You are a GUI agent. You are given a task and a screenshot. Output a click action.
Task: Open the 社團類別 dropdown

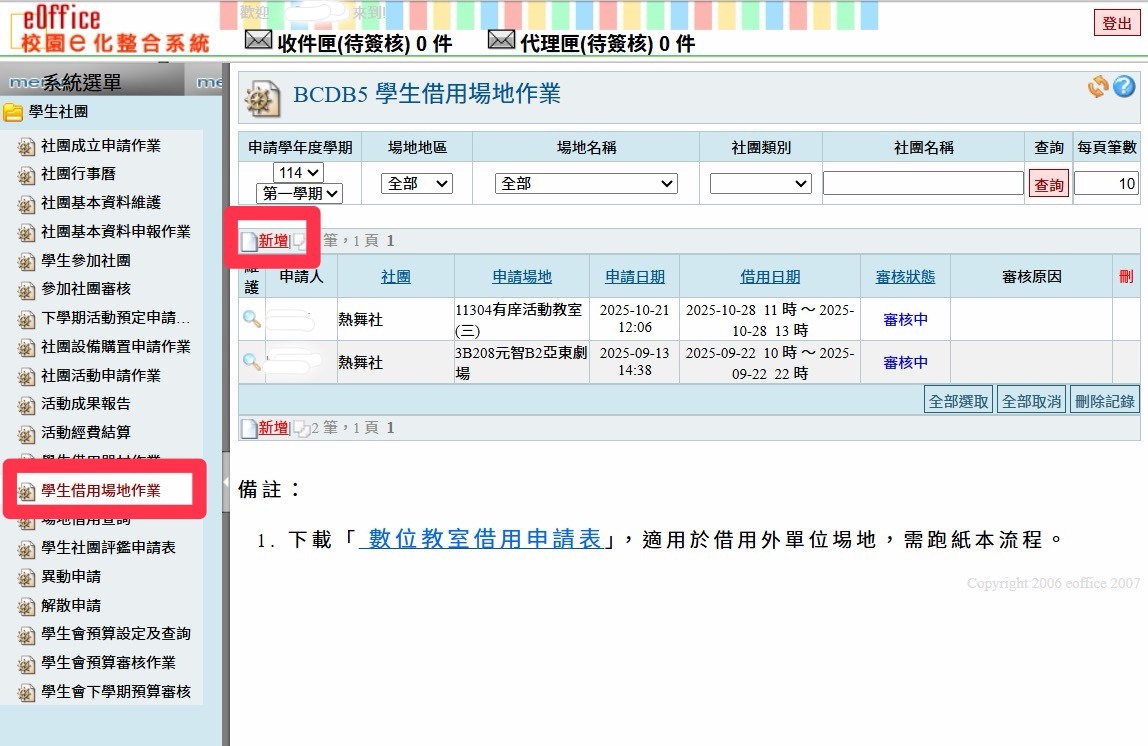tap(761, 184)
